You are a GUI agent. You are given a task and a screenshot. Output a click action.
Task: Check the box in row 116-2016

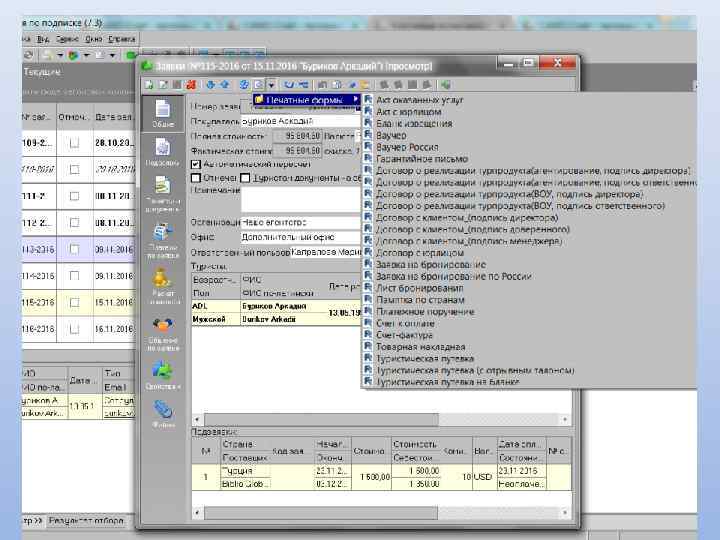coord(74,329)
